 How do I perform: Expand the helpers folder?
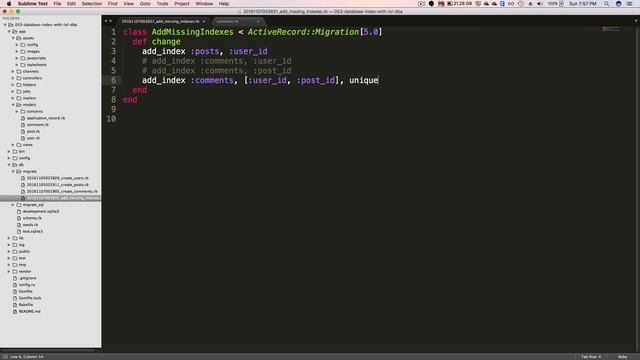pos(13,84)
